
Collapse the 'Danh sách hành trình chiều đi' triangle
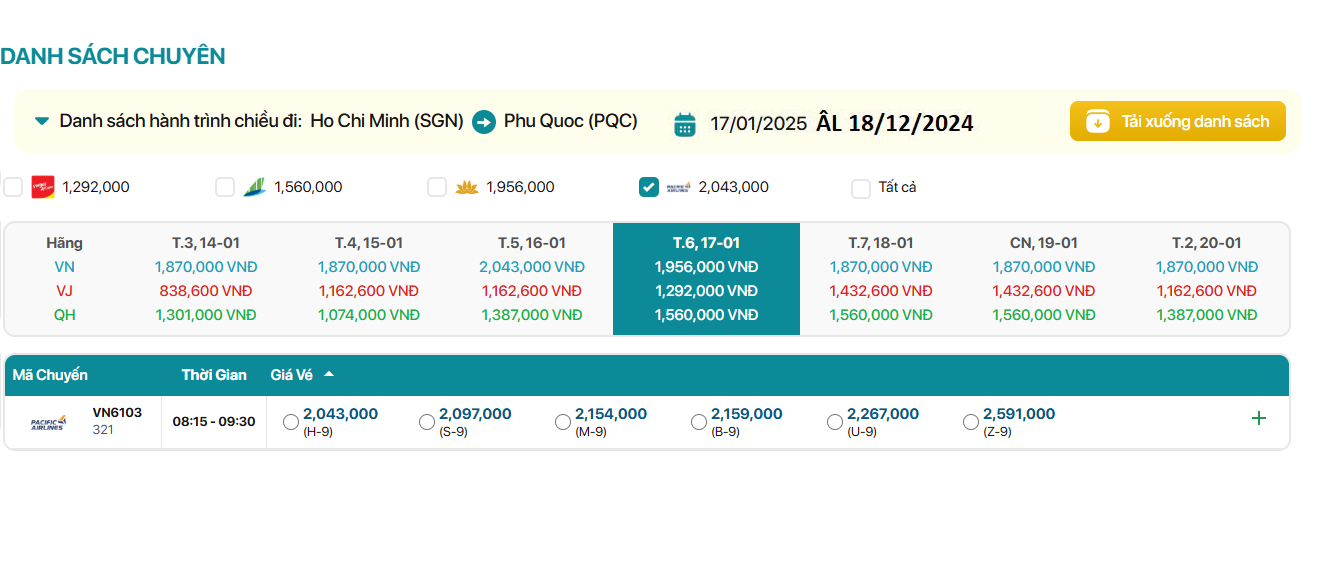pyautogui.click(x=42, y=122)
